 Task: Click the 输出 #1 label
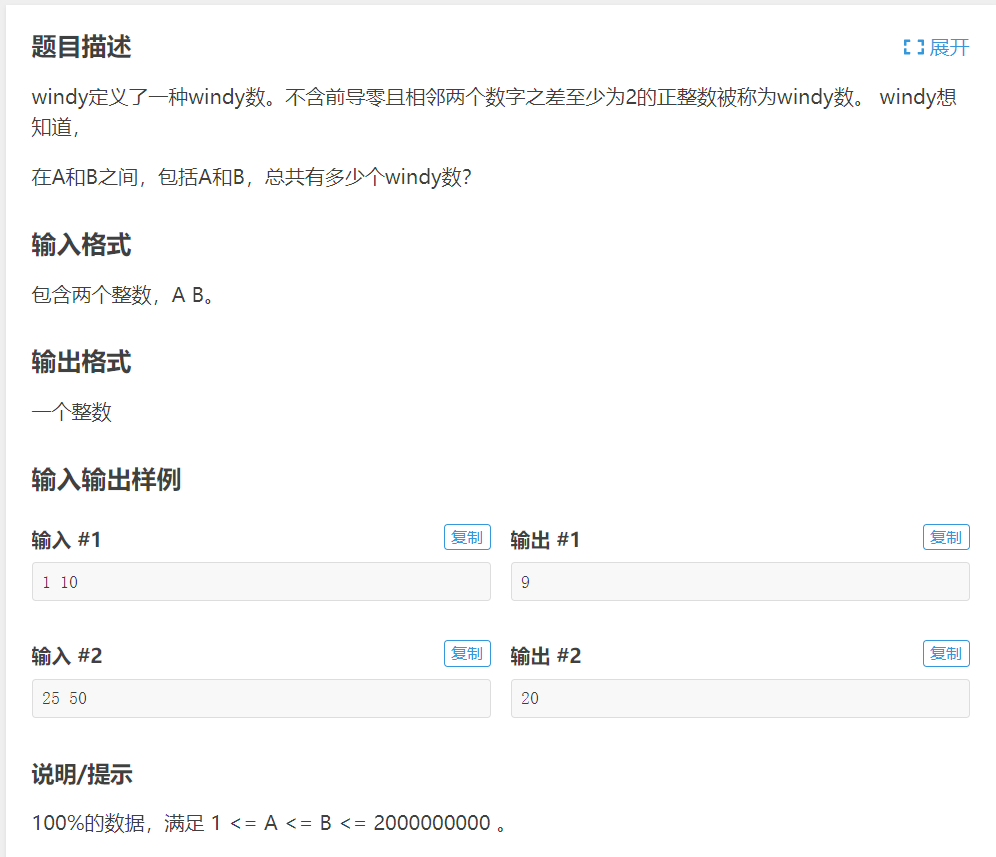pos(545,540)
